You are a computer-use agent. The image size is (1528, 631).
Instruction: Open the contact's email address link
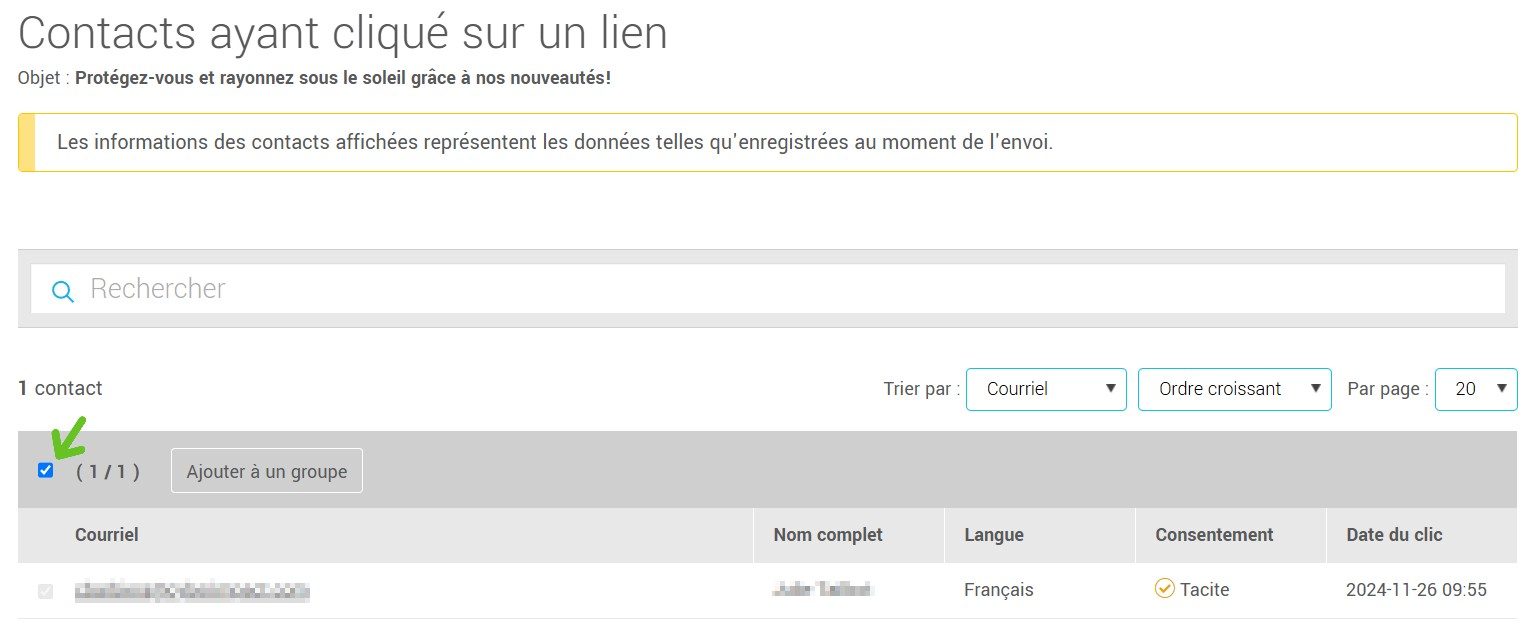tap(190, 590)
